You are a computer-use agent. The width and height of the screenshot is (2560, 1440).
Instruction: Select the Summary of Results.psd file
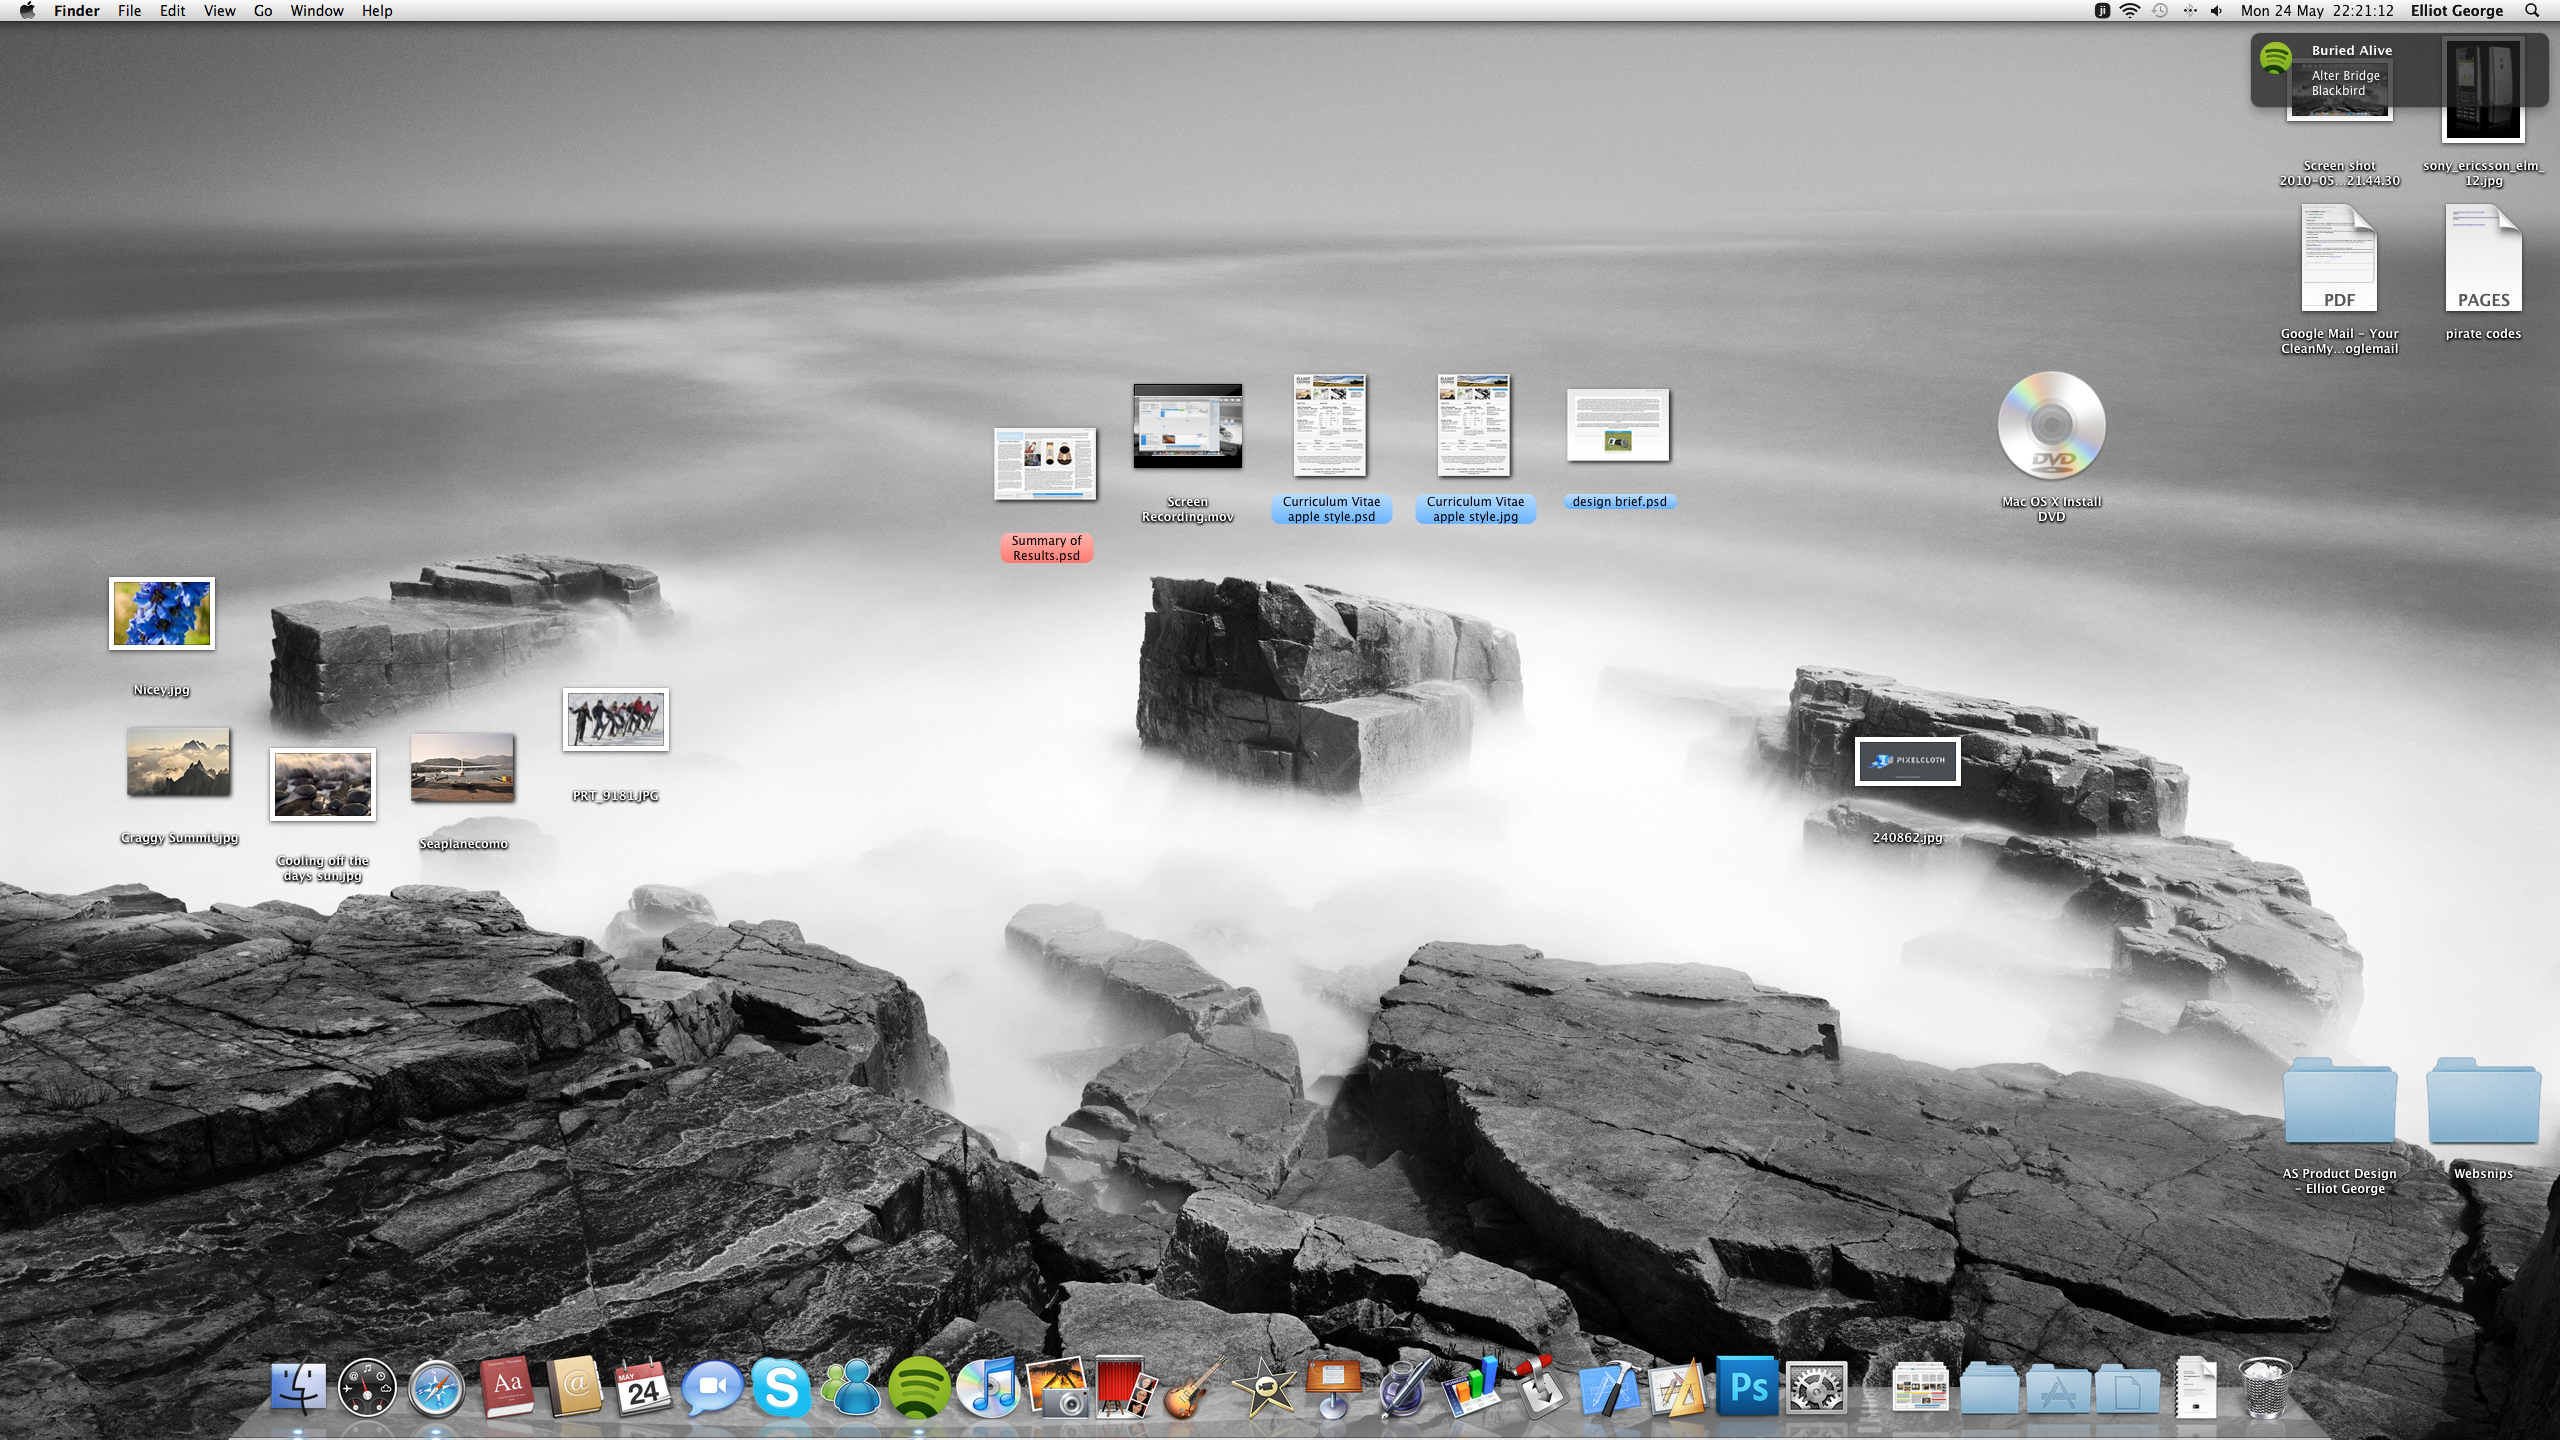click(x=1045, y=464)
